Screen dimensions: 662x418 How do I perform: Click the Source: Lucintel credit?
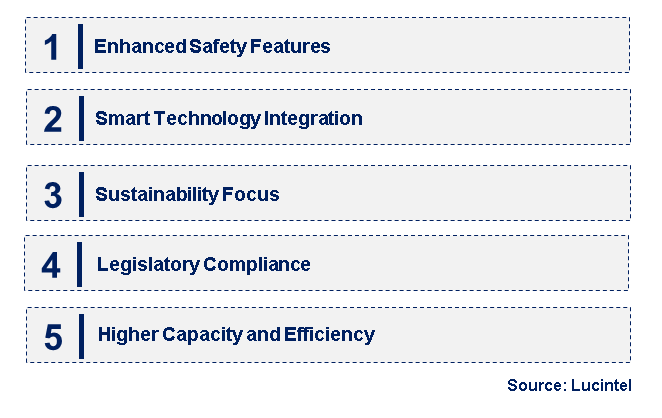(569, 385)
